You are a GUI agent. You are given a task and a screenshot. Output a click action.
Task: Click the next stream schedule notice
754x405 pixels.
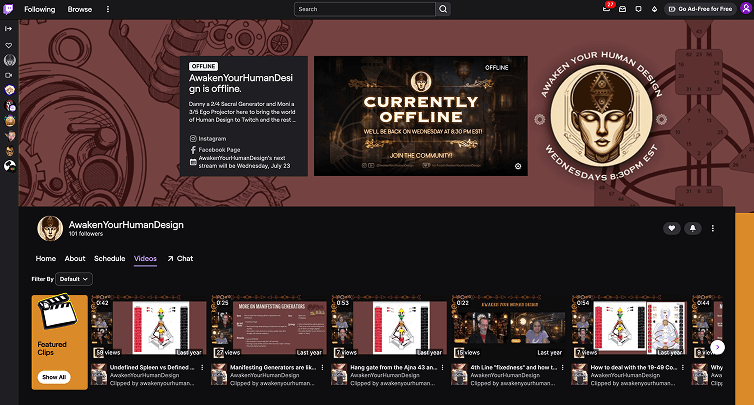(240, 162)
